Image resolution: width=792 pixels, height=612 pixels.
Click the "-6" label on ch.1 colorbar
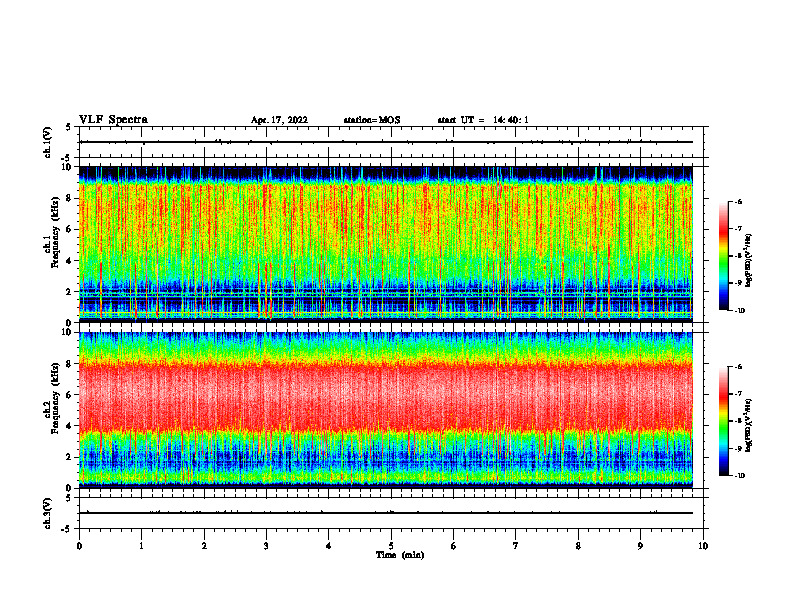[739, 201]
